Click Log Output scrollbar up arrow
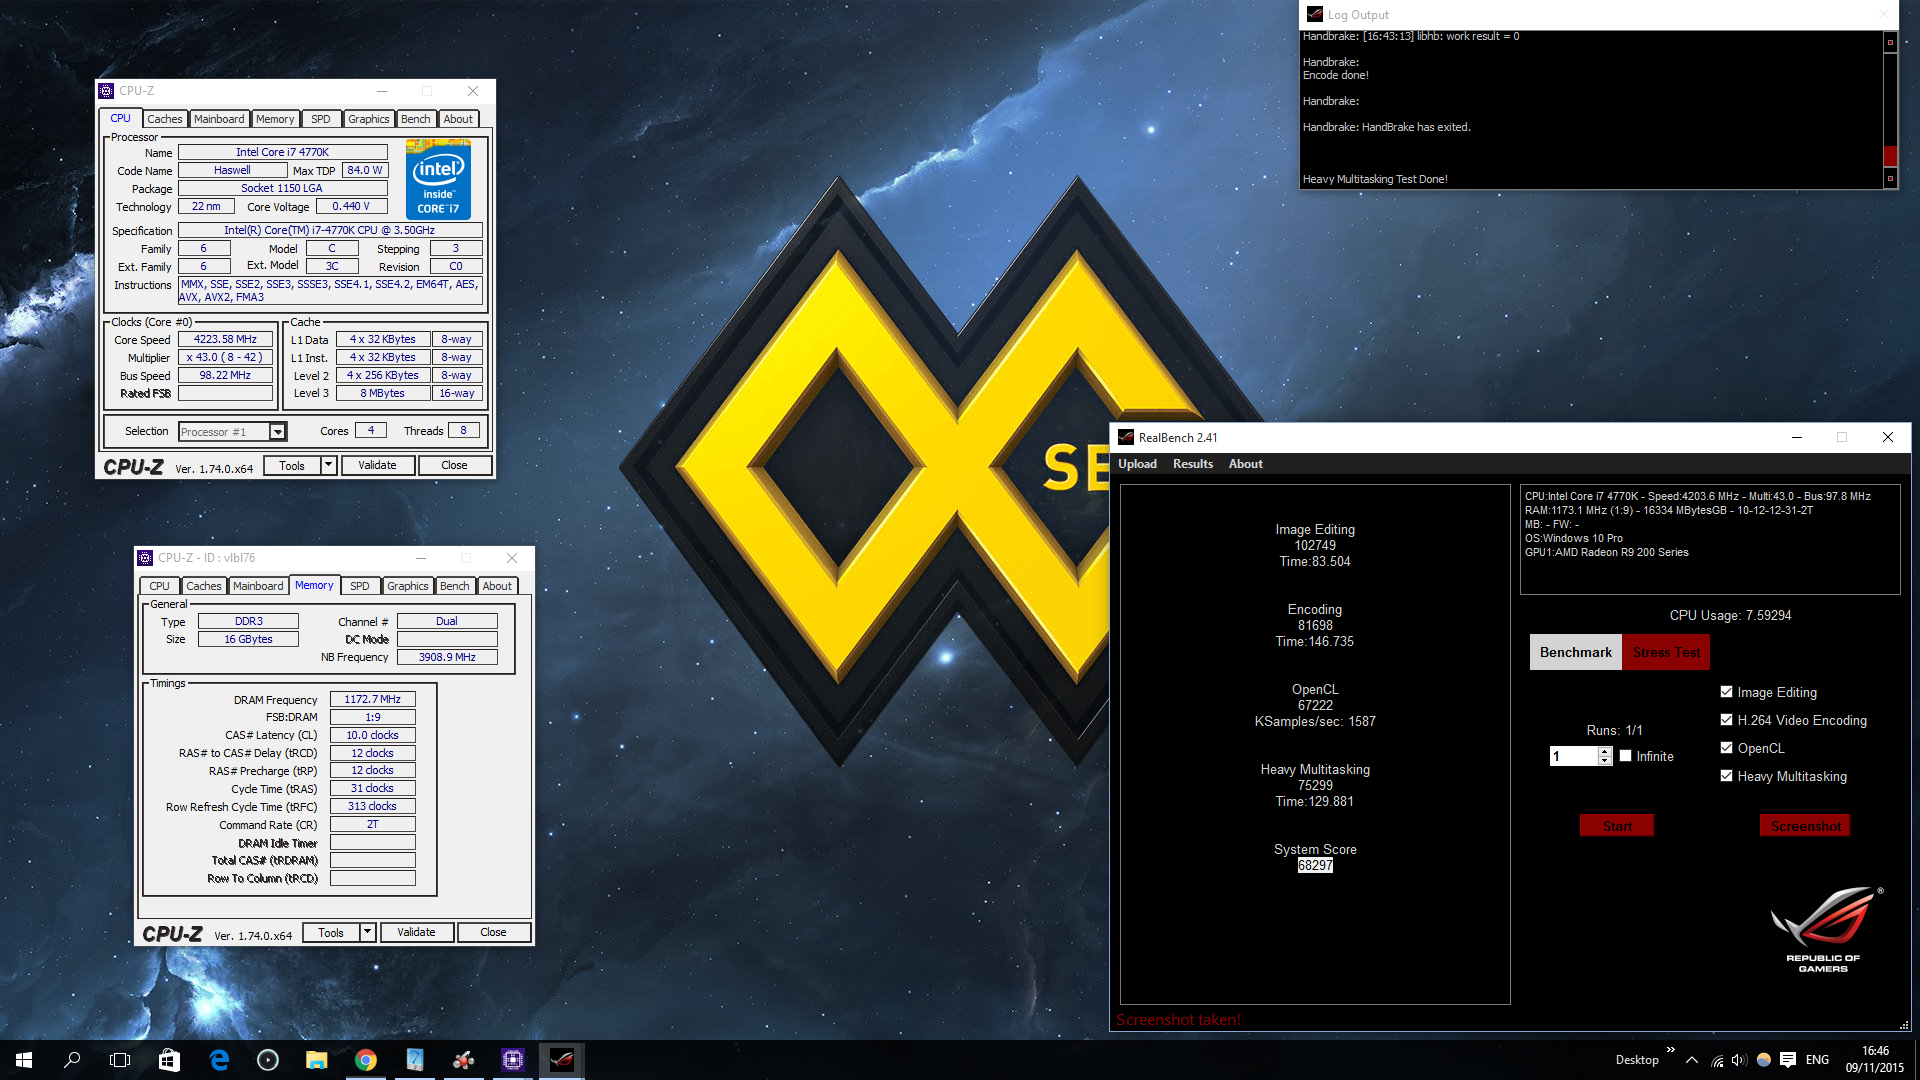Image resolution: width=1920 pixels, height=1080 pixels. (1890, 42)
